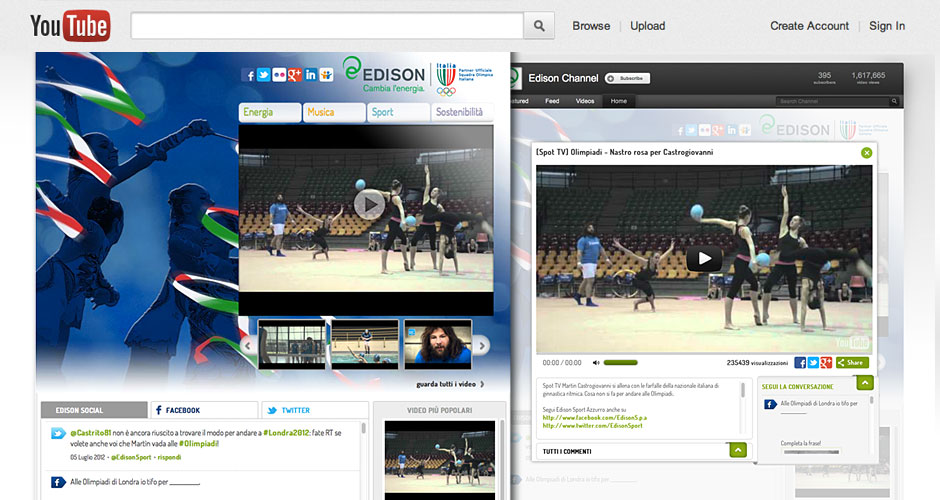Open the locker room video thumbnail
Screen dimensions: 940x500
292,344
